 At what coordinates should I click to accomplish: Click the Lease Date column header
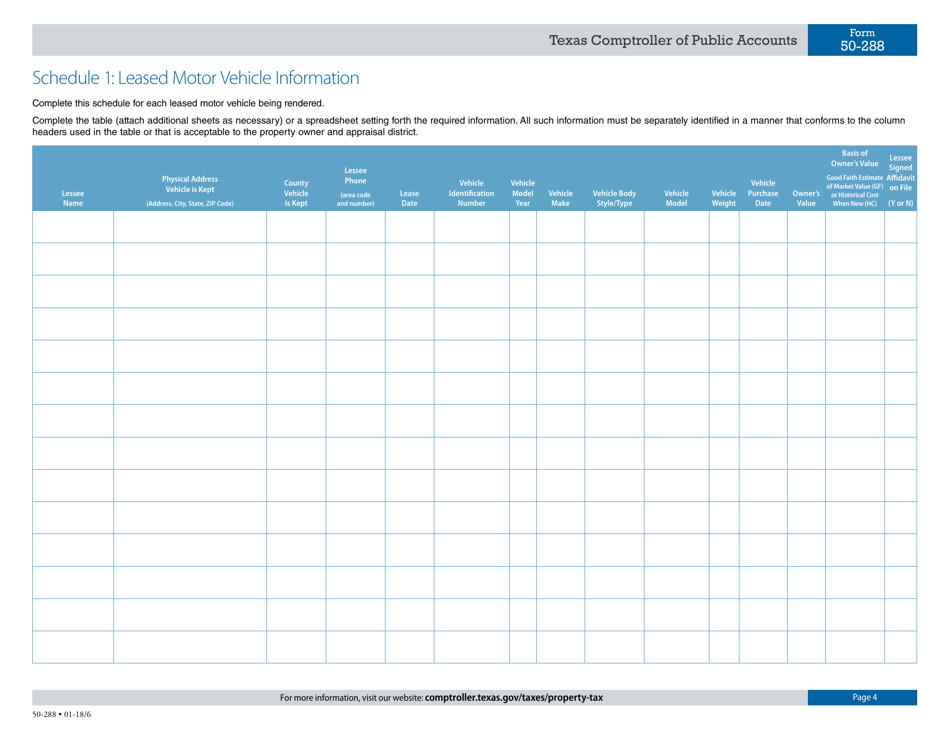tap(408, 197)
